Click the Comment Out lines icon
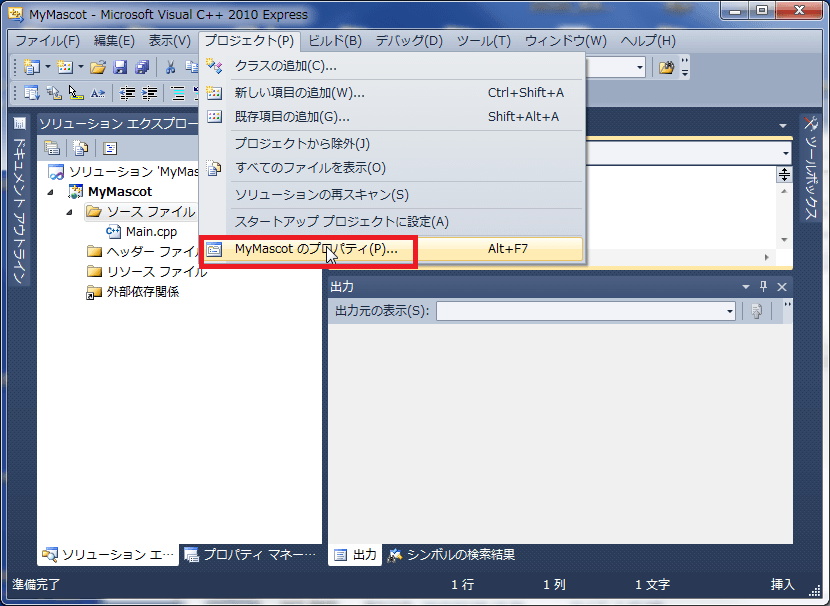Image resolution: width=830 pixels, height=606 pixels. tap(178, 94)
